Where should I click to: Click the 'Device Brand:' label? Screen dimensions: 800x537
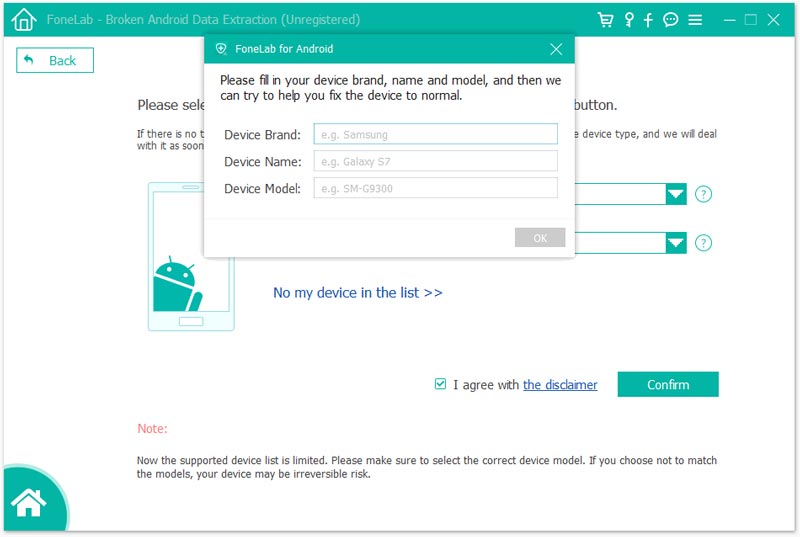point(262,135)
